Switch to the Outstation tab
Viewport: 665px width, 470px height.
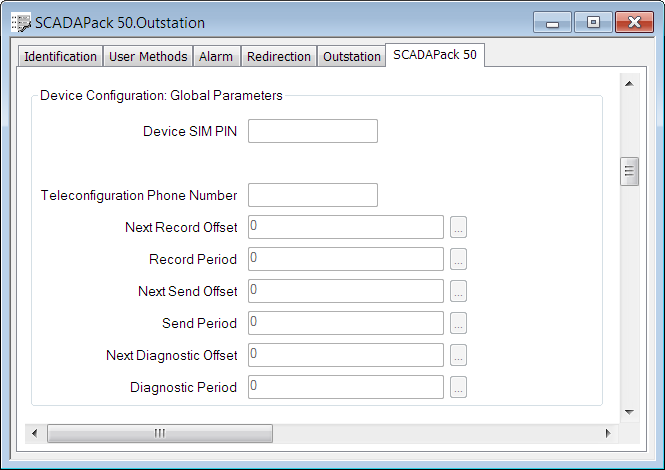point(352,57)
